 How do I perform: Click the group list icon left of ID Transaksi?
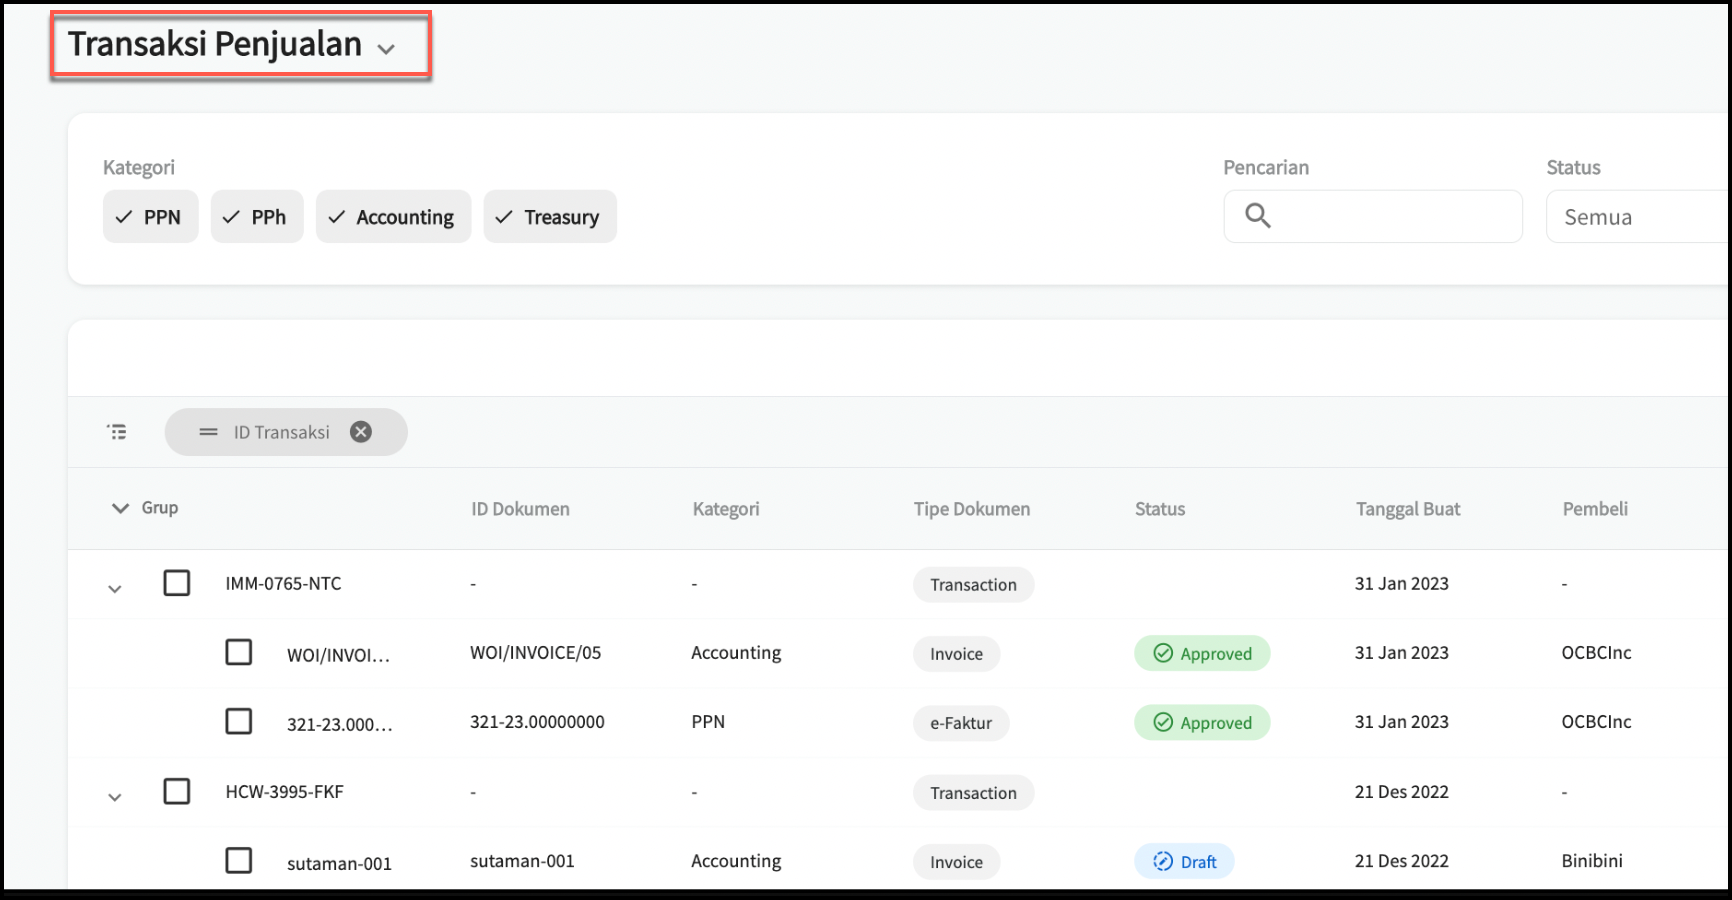tap(117, 432)
